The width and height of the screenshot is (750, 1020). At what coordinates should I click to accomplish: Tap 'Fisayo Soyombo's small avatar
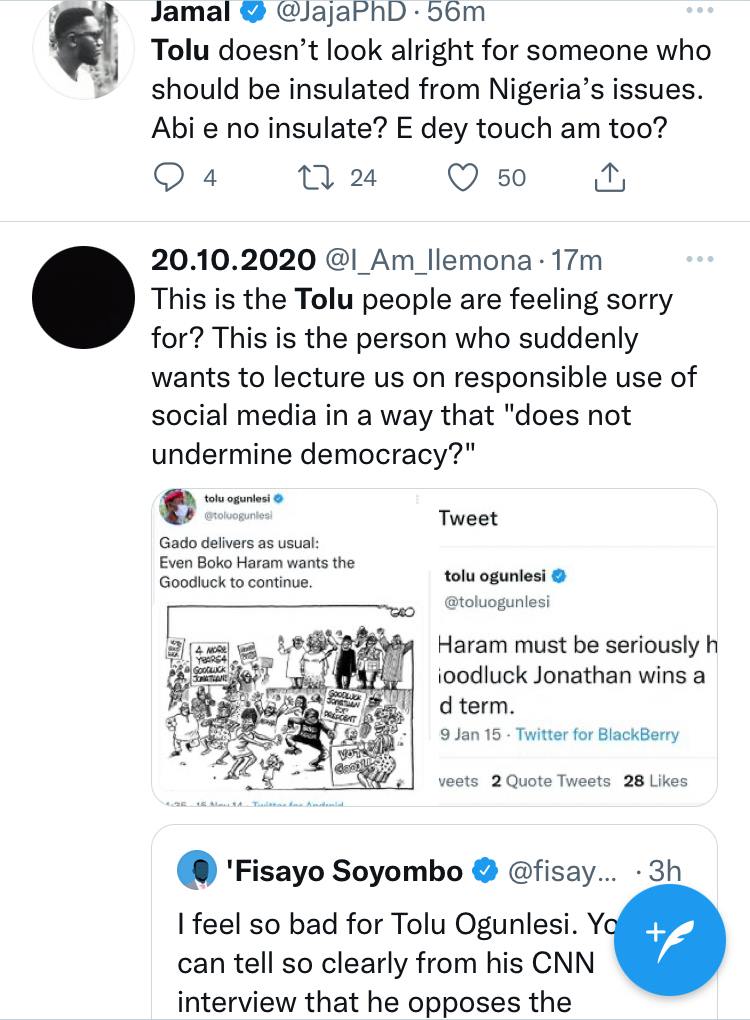197,871
